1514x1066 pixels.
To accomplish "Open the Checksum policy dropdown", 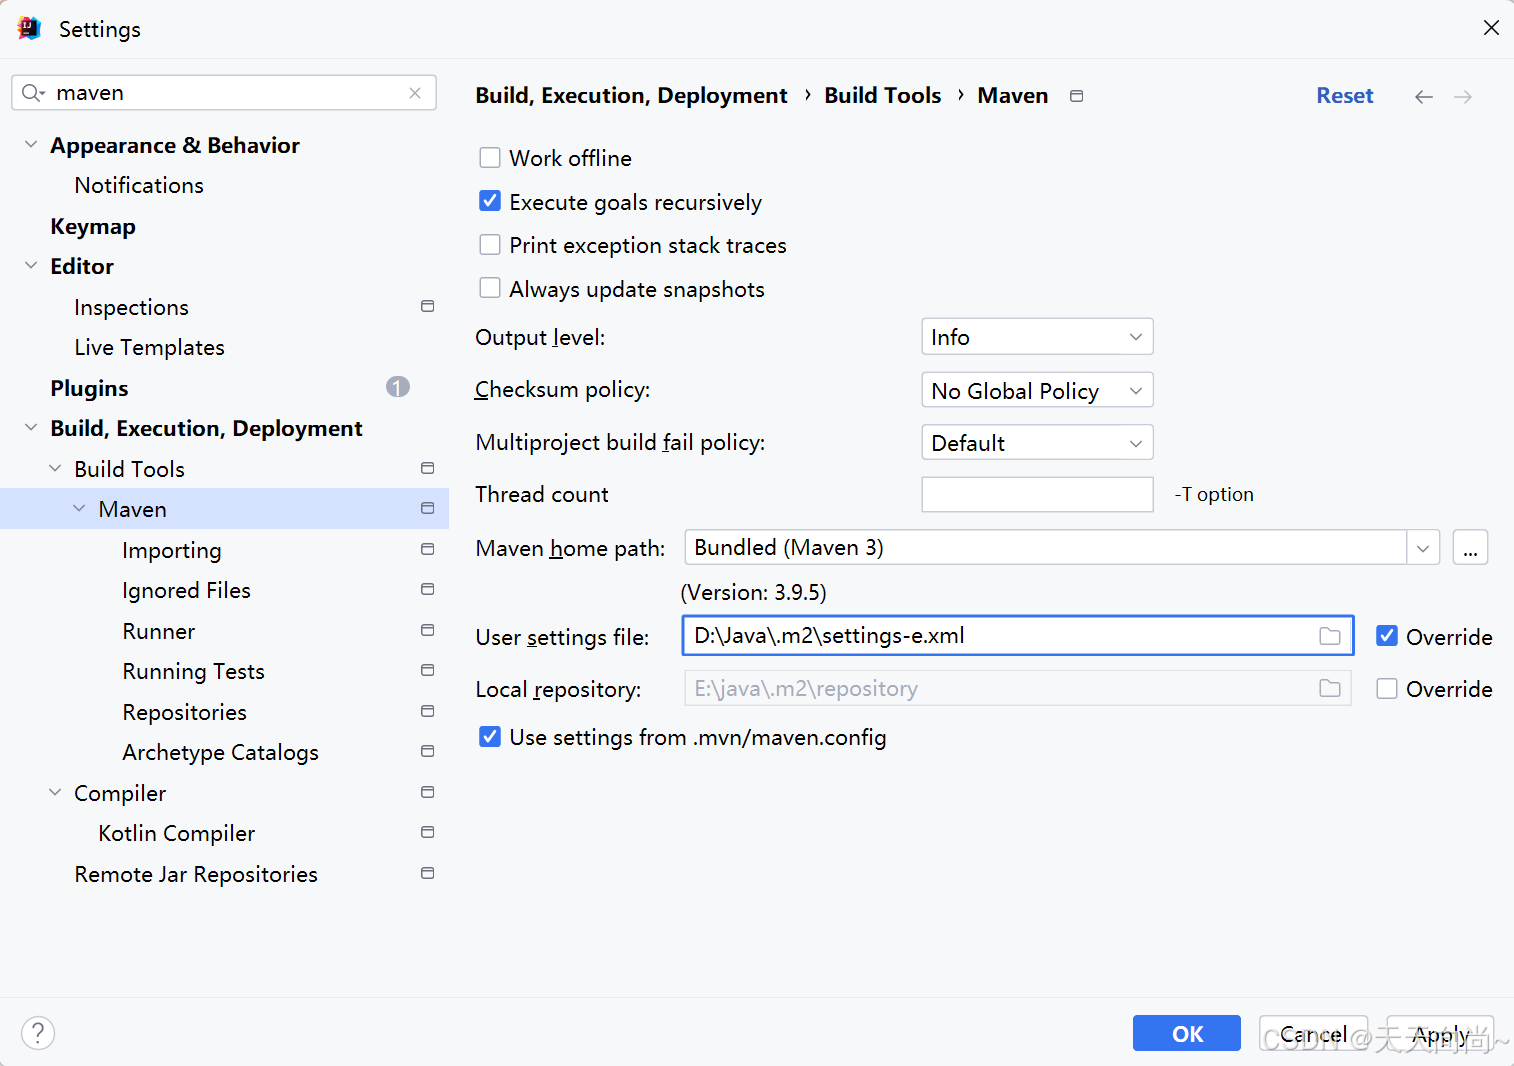I will (x=1037, y=390).
